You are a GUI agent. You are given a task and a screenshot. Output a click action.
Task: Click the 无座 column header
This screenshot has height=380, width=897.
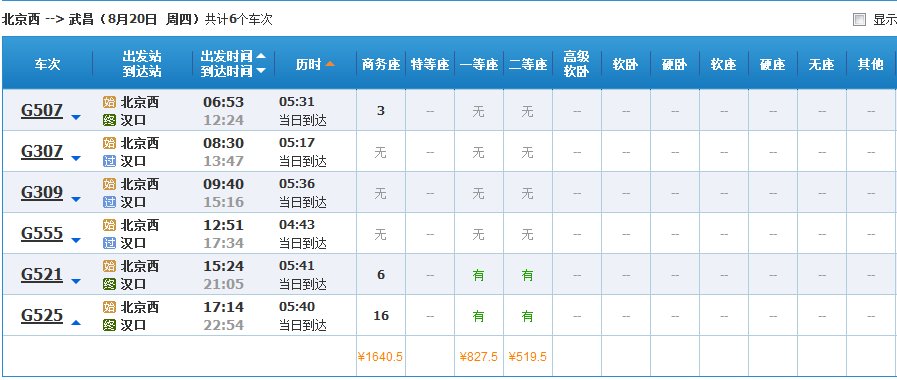click(x=821, y=65)
